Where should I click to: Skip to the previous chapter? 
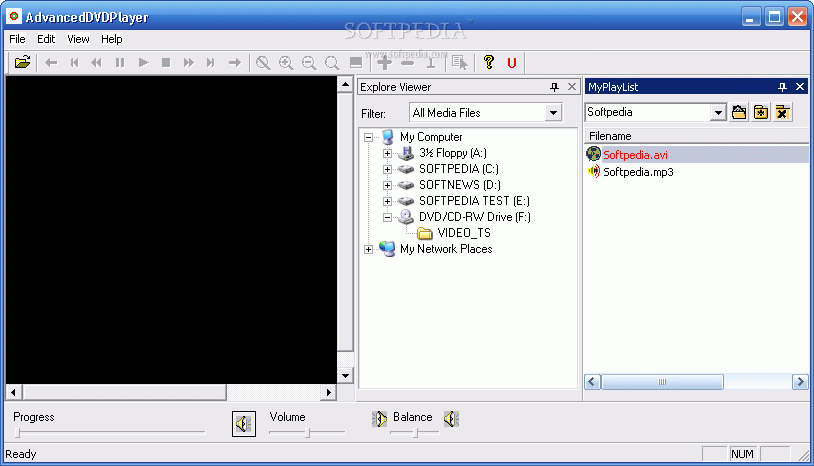[x=74, y=63]
